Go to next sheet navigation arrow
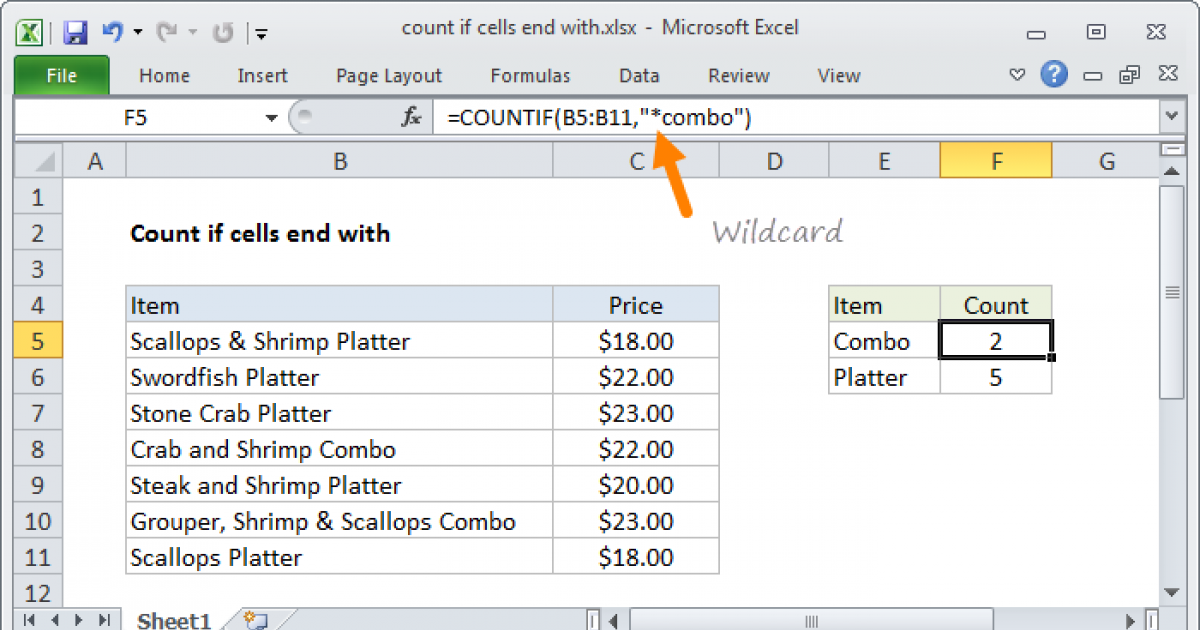The image size is (1200, 630). [x=80, y=620]
